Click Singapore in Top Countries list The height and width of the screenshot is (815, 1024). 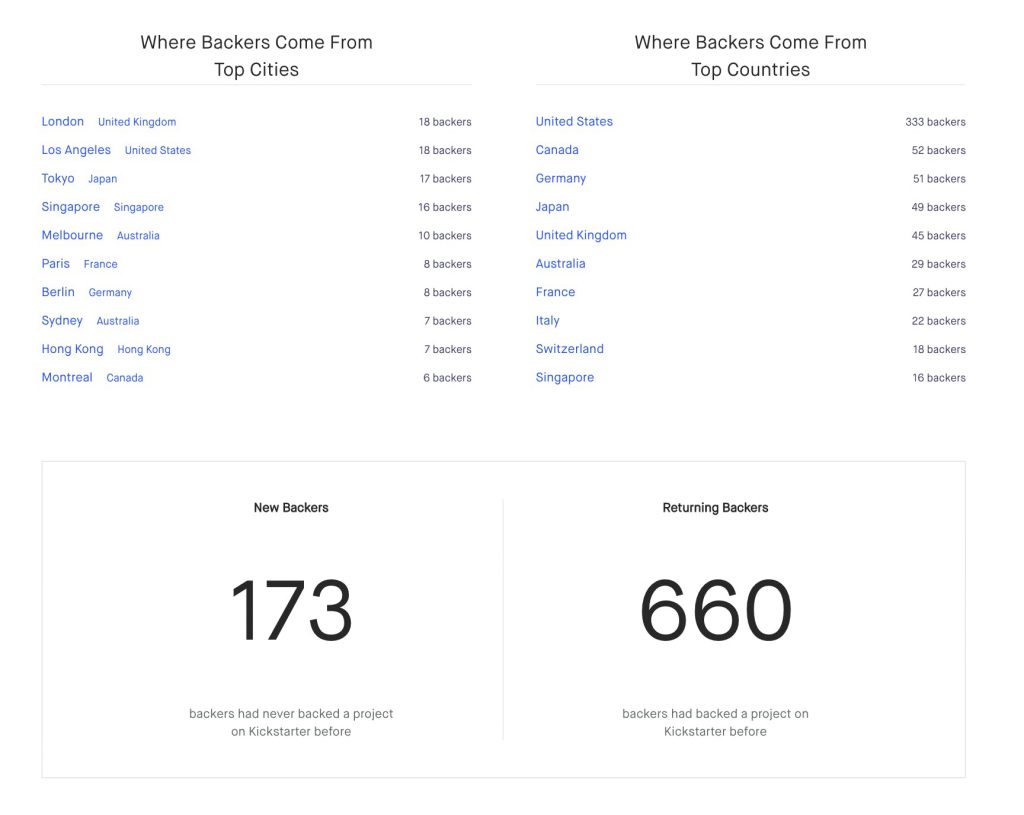[x=564, y=378]
